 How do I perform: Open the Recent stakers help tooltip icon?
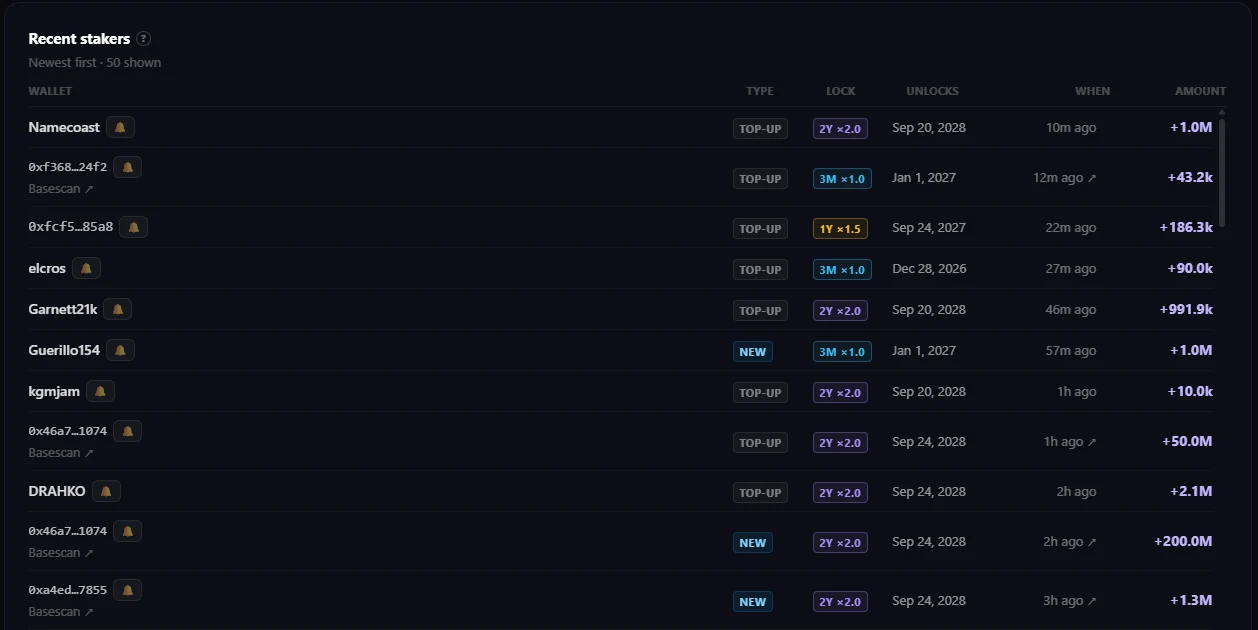pos(144,39)
